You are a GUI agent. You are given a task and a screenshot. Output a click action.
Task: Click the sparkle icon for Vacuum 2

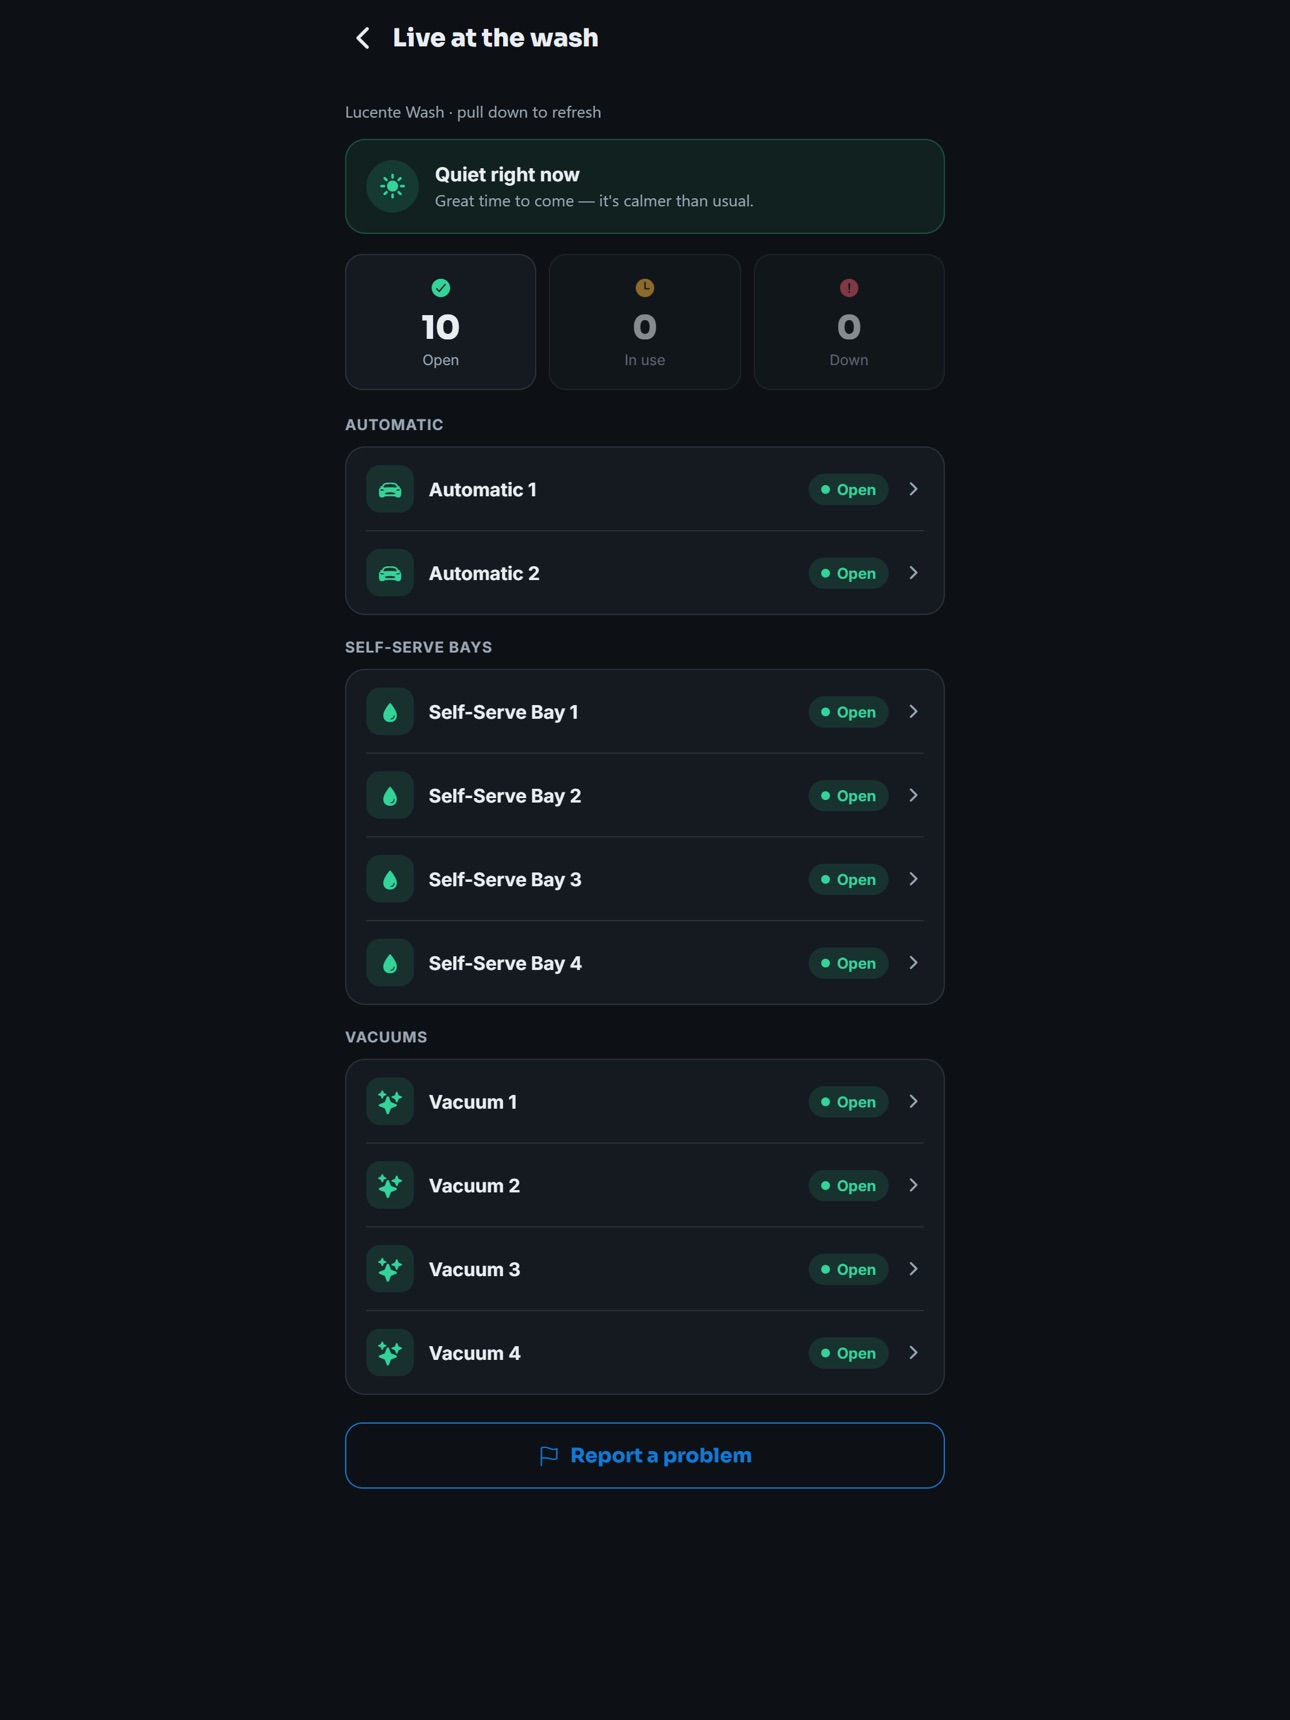point(390,1186)
